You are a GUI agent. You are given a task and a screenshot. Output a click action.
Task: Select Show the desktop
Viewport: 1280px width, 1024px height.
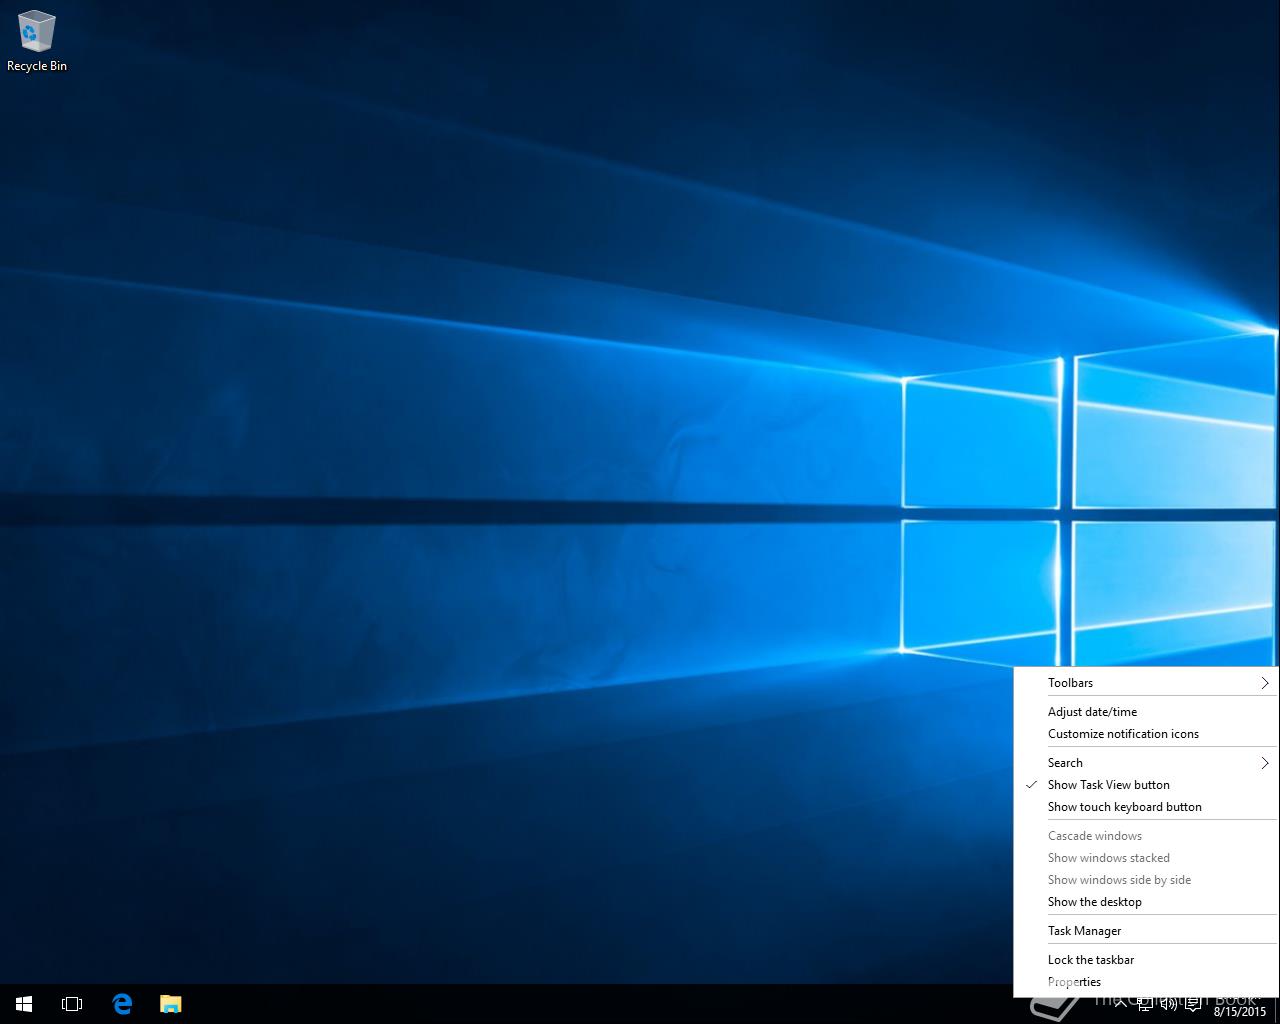click(x=1146, y=902)
